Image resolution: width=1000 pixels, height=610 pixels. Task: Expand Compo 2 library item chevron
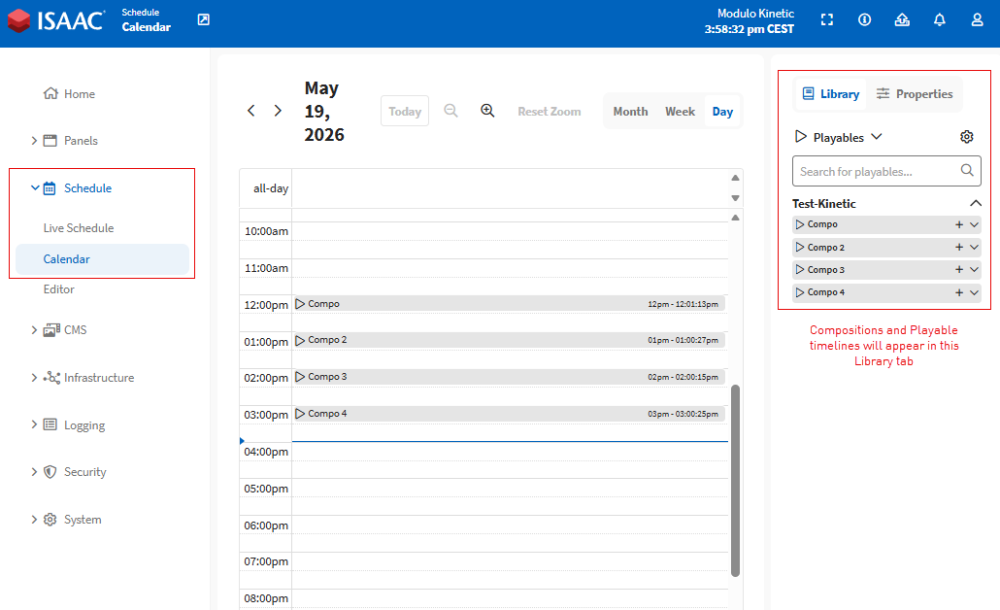point(974,247)
